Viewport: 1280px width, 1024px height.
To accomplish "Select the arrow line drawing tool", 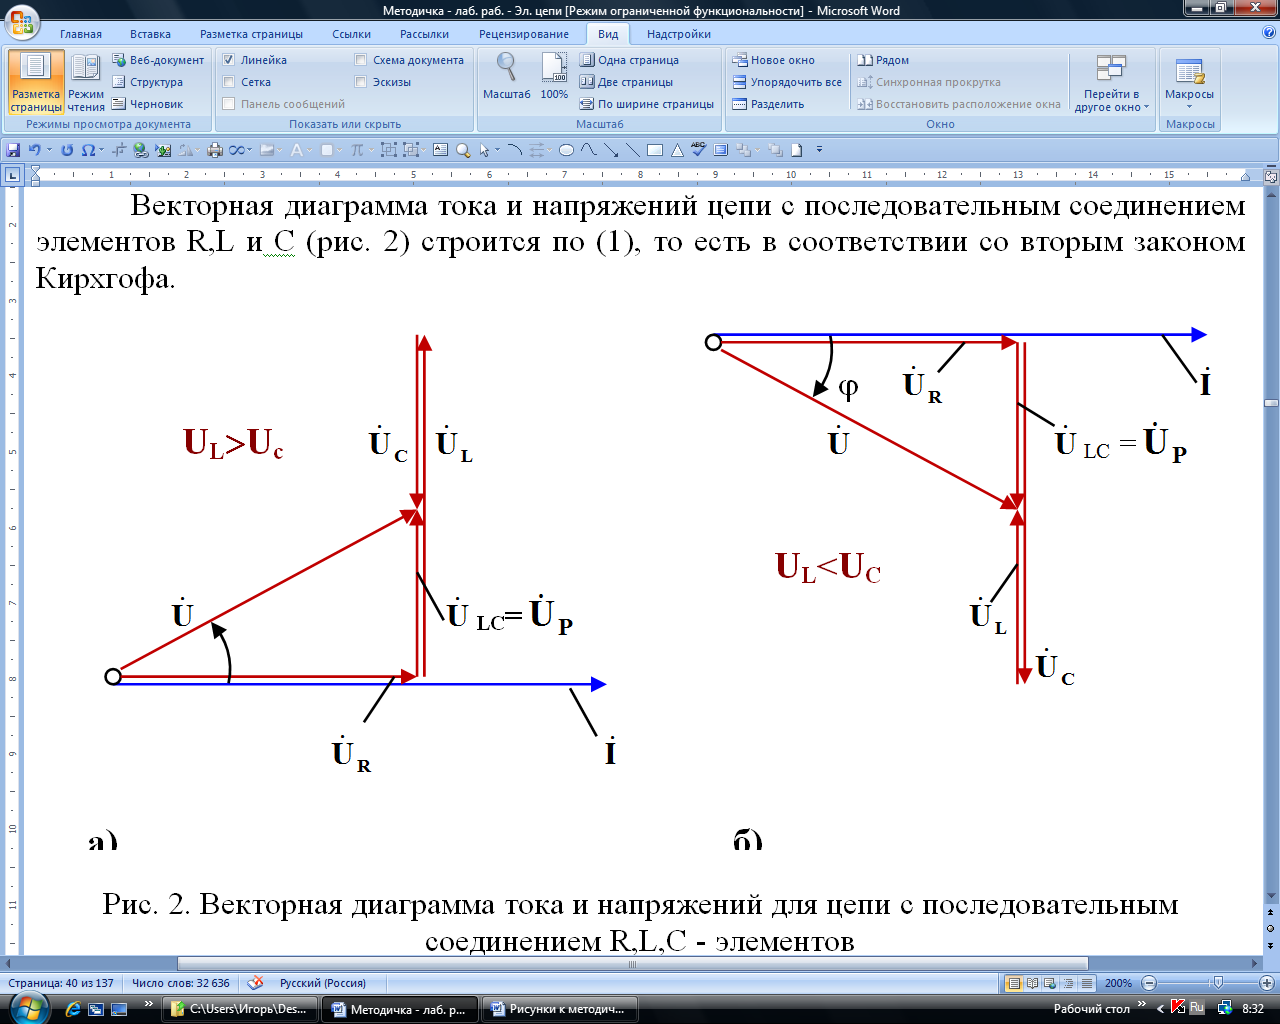I will click(x=610, y=150).
